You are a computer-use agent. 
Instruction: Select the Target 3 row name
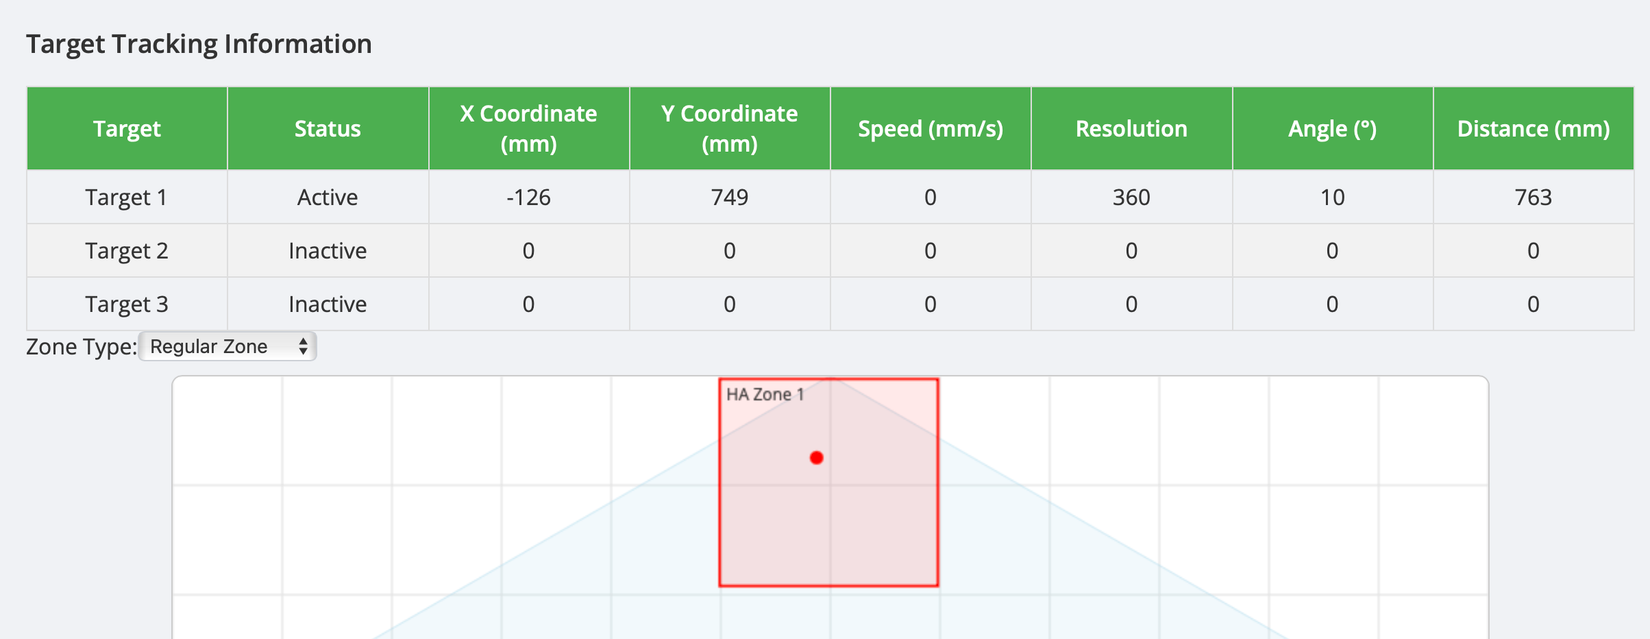pos(127,304)
